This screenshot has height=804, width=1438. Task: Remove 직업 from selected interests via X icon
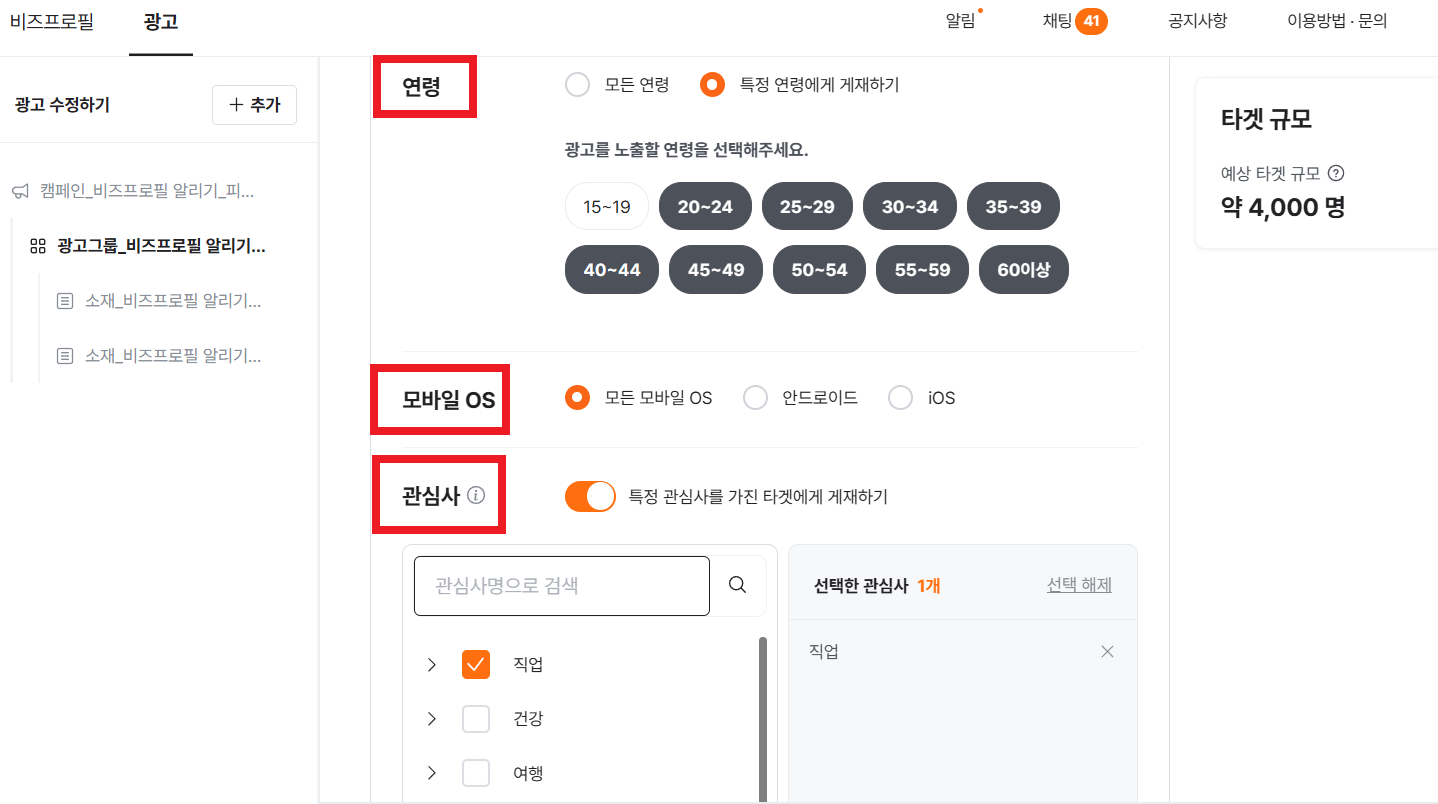click(1107, 651)
